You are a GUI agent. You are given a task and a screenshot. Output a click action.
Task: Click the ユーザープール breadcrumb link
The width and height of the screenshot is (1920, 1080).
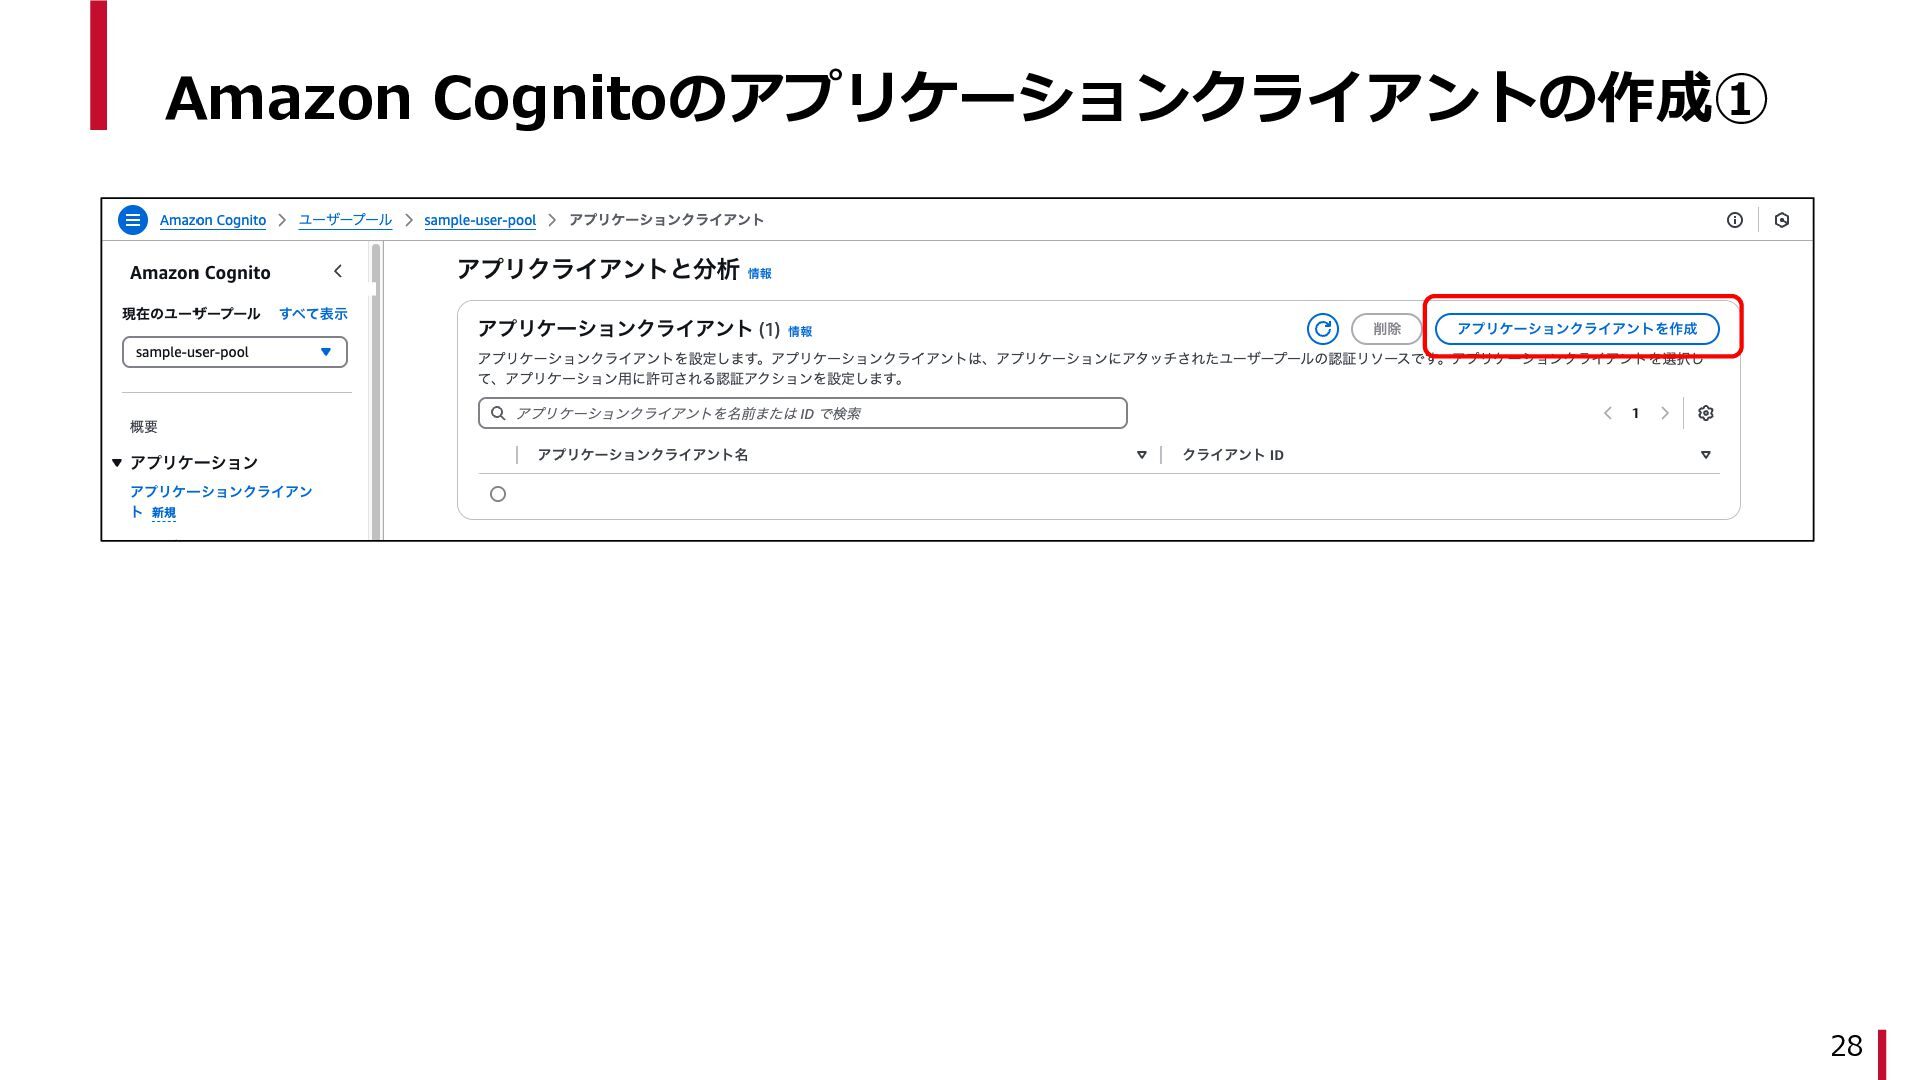coord(345,220)
